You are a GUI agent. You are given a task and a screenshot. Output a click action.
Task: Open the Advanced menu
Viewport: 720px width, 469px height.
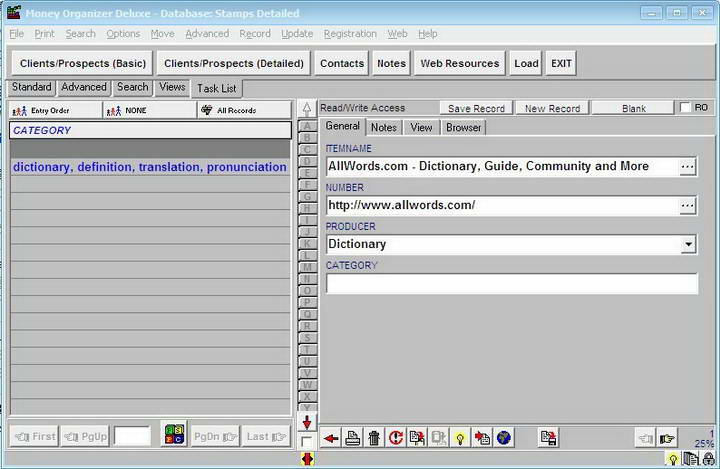[207, 34]
